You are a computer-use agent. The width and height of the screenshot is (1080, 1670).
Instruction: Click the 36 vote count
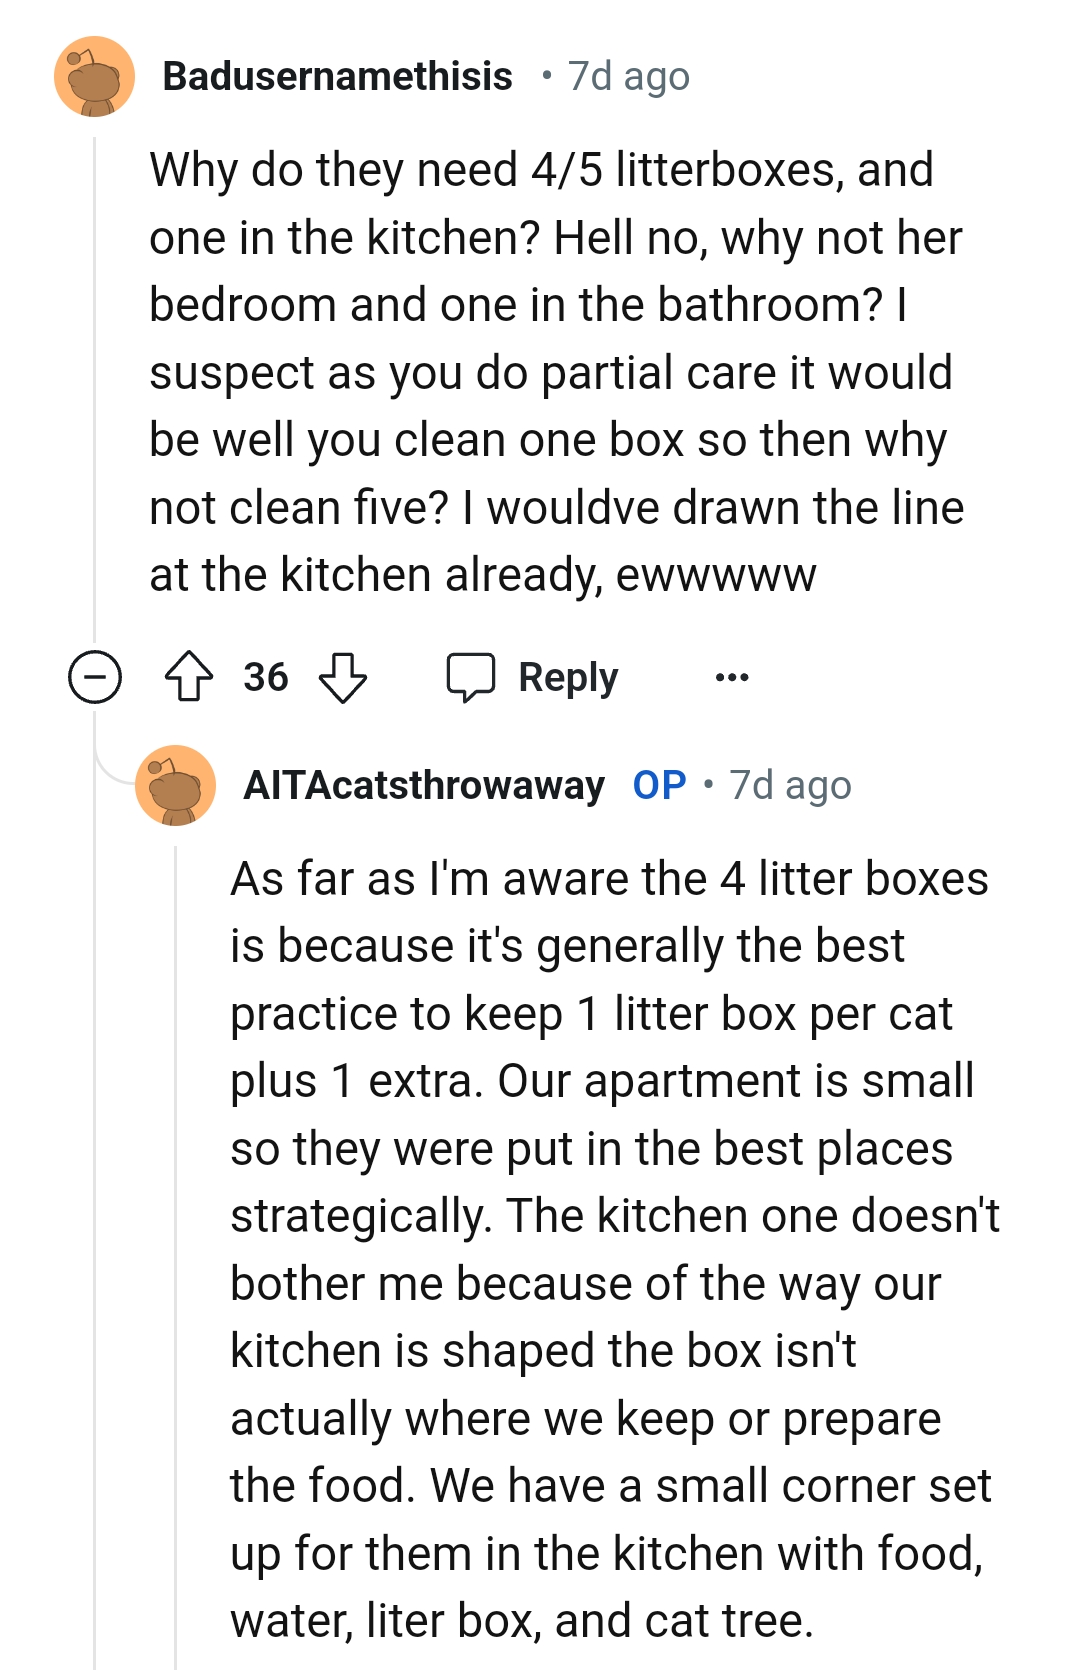[x=265, y=677]
